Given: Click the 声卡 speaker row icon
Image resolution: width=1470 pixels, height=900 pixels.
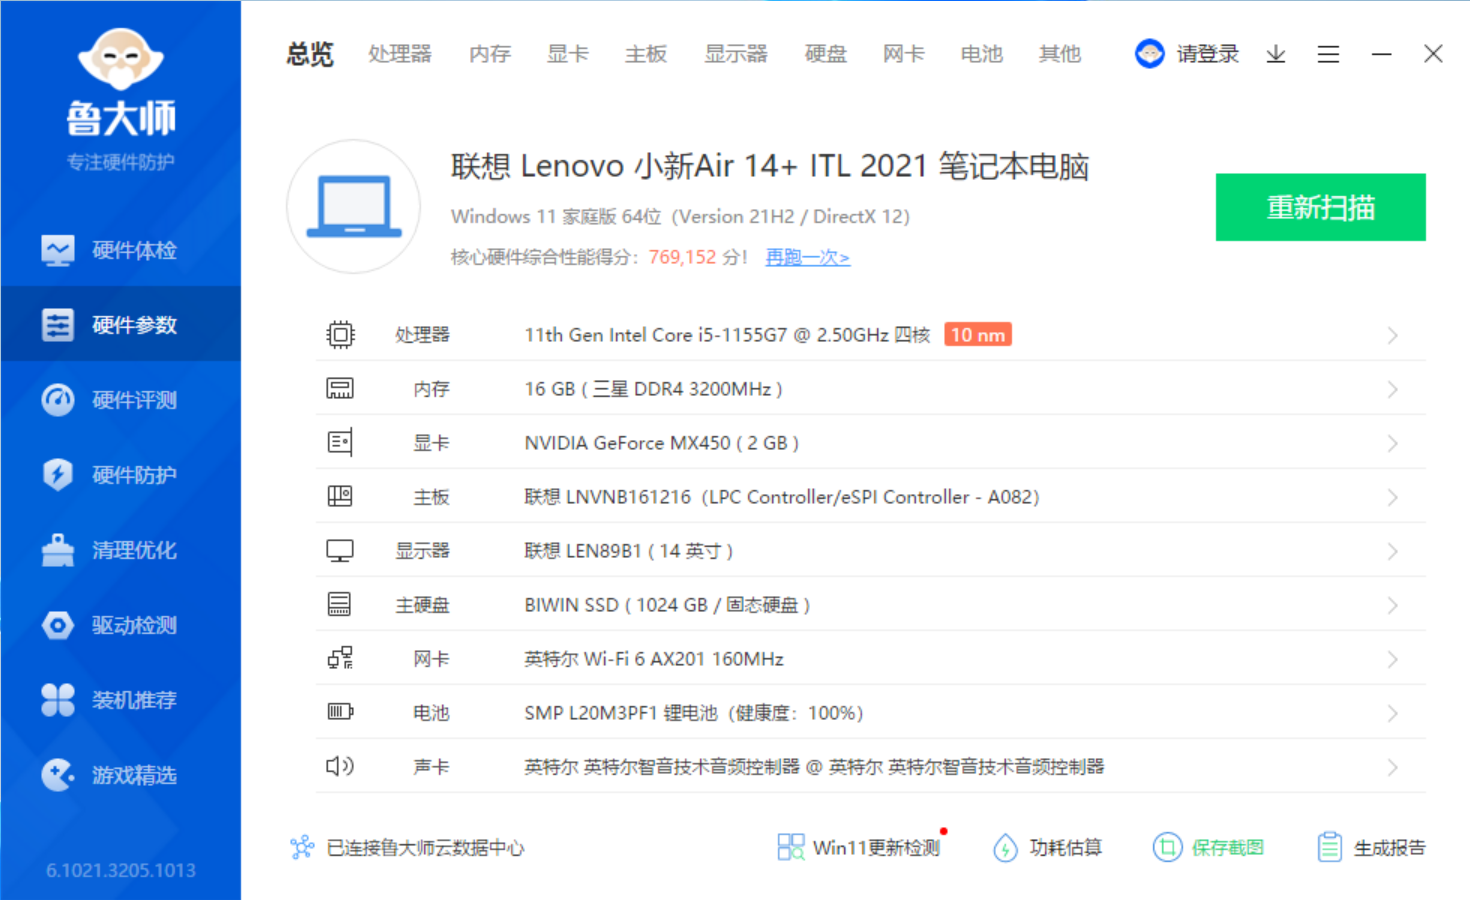Looking at the screenshot, I should pyautogui.click(x=340, y=766).
